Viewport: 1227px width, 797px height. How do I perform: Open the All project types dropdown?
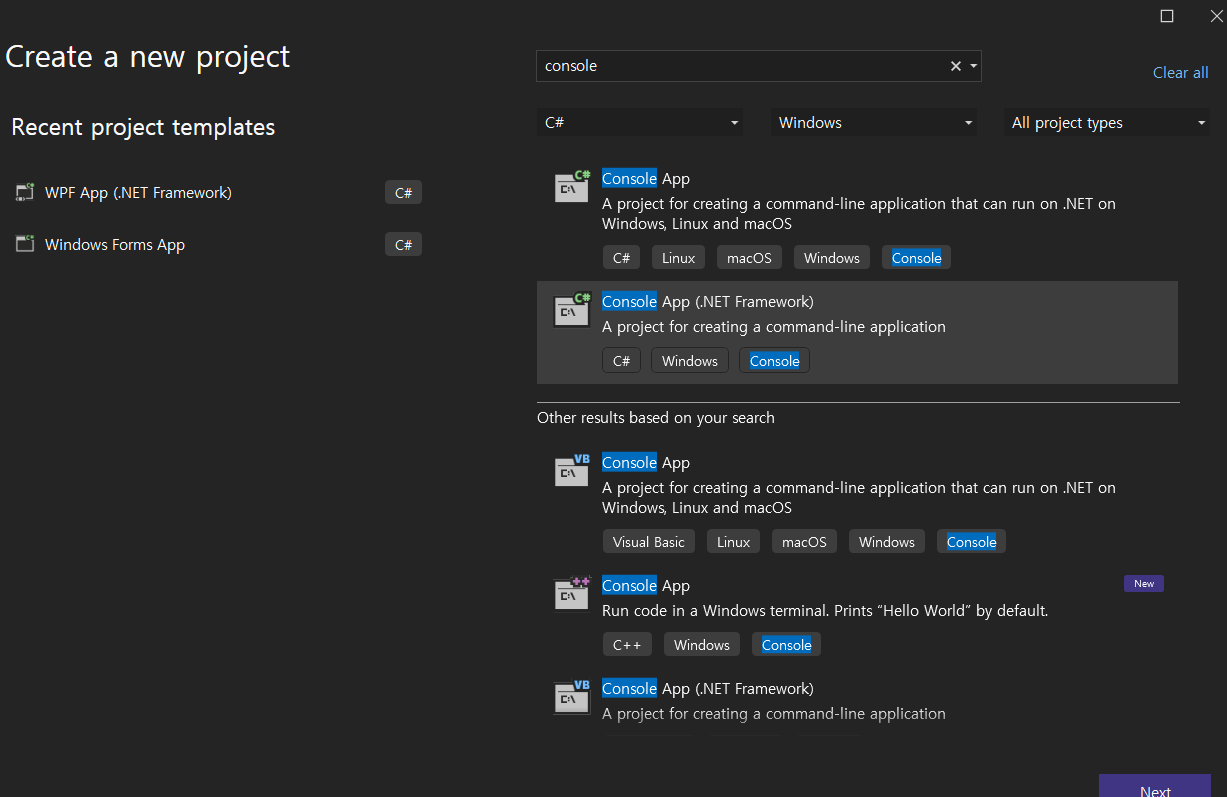pyautogui.click(x=1107, y=122)
